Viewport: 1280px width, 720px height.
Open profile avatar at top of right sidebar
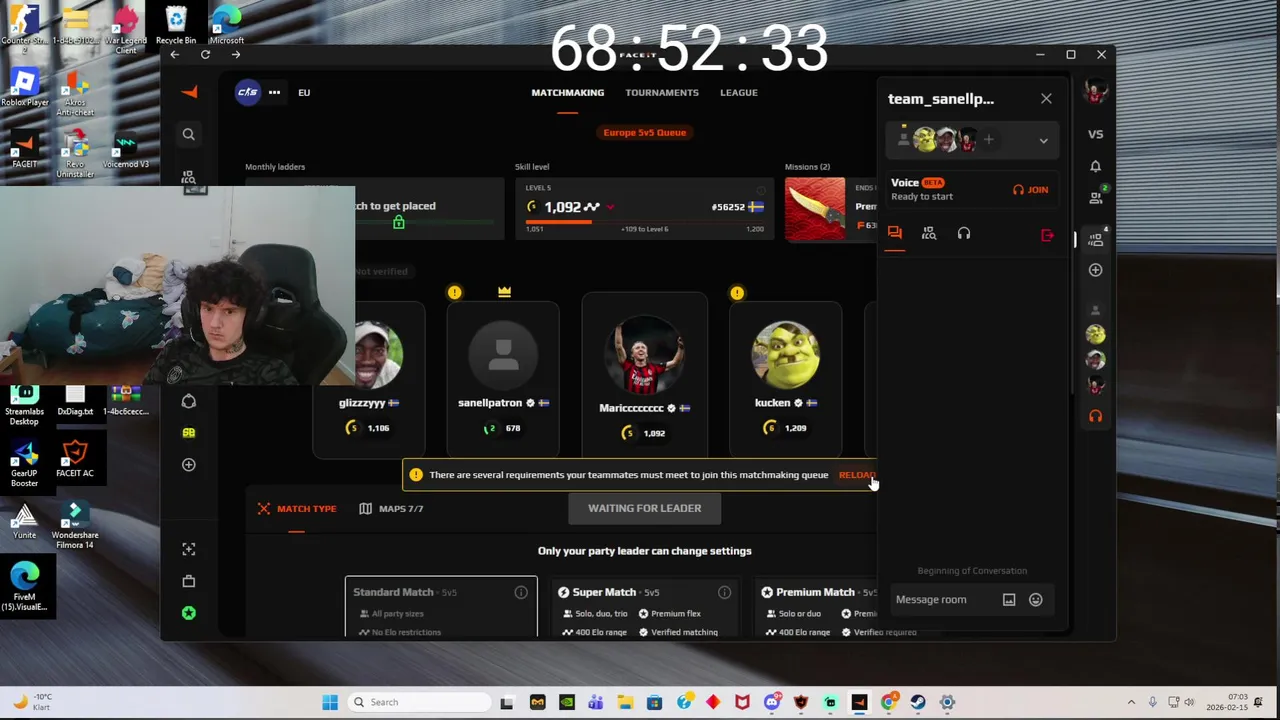1095,92
